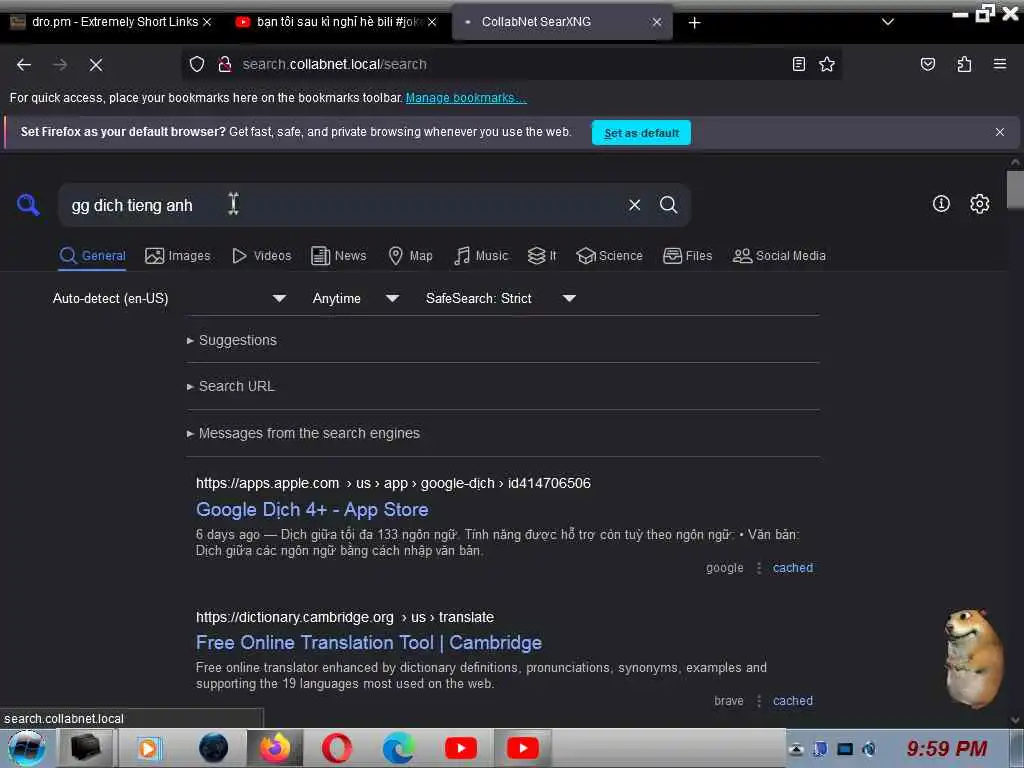Viewport: 1024px width, 768px height.
Task: Open Pocket save icon
Action: click(x=927, y=64)
